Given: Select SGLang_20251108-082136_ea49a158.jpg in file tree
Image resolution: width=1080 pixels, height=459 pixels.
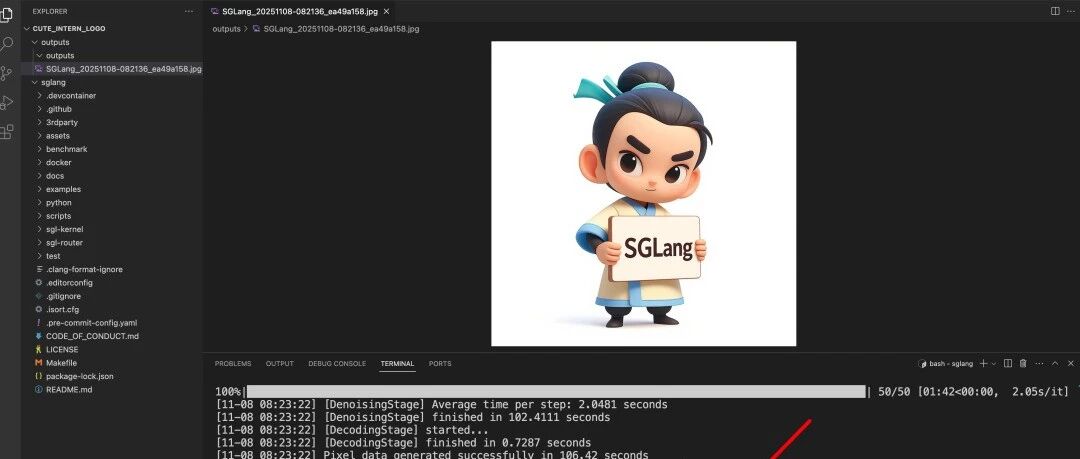Looking at the screenshot, I should pyautogui.click(x=123, y=69).
